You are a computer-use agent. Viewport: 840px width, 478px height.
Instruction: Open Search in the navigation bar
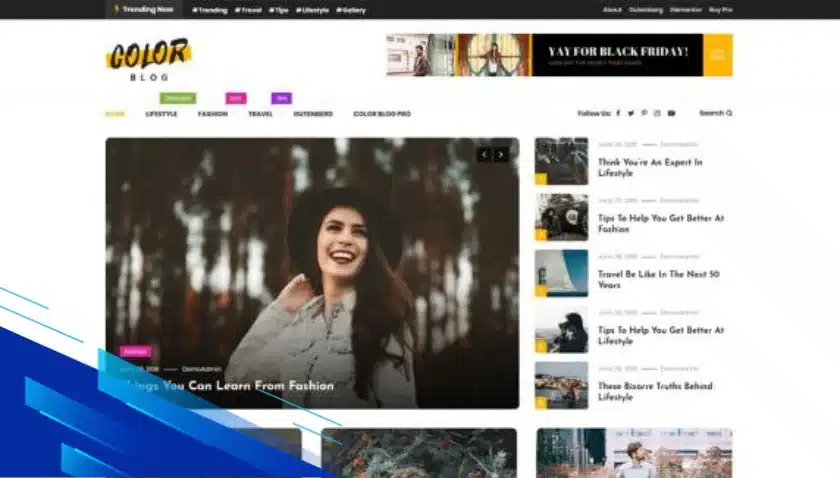click(715, 113)
